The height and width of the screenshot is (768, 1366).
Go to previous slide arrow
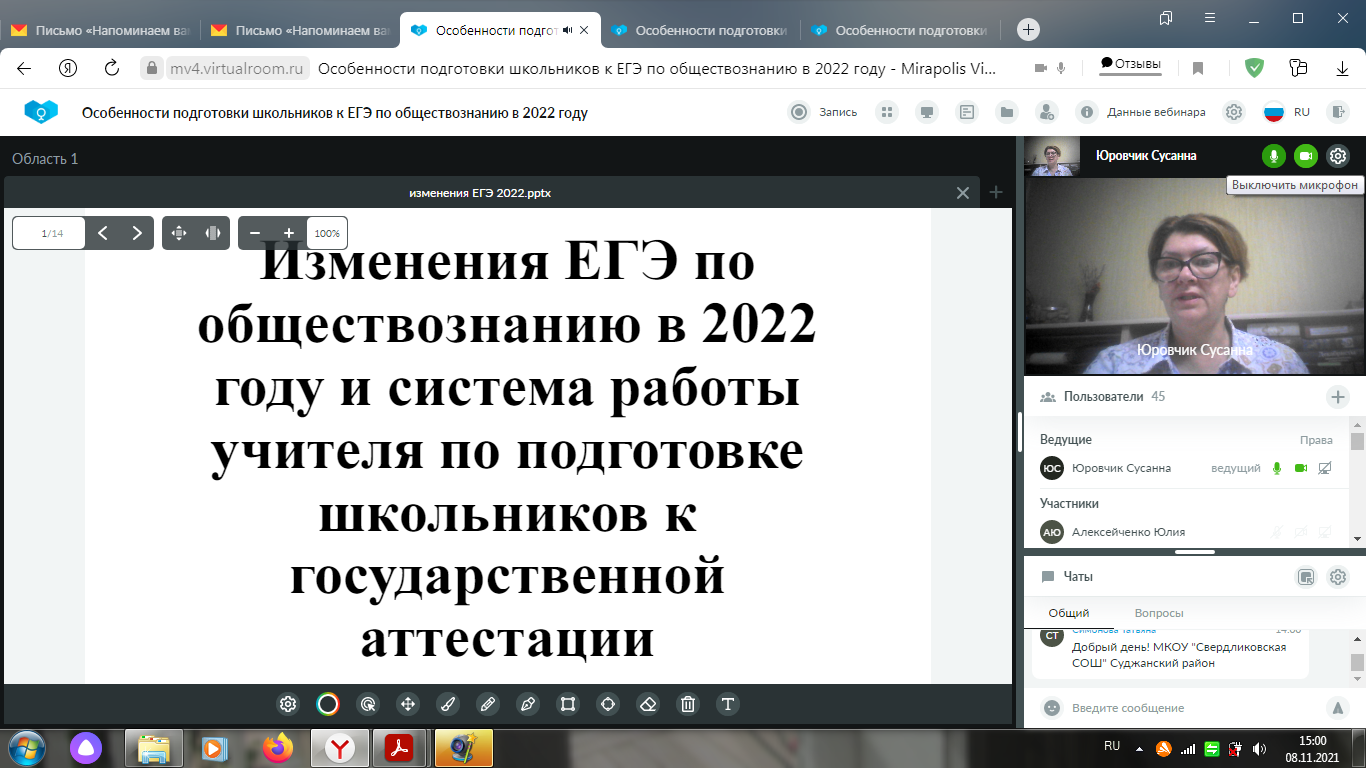(103, 233)
